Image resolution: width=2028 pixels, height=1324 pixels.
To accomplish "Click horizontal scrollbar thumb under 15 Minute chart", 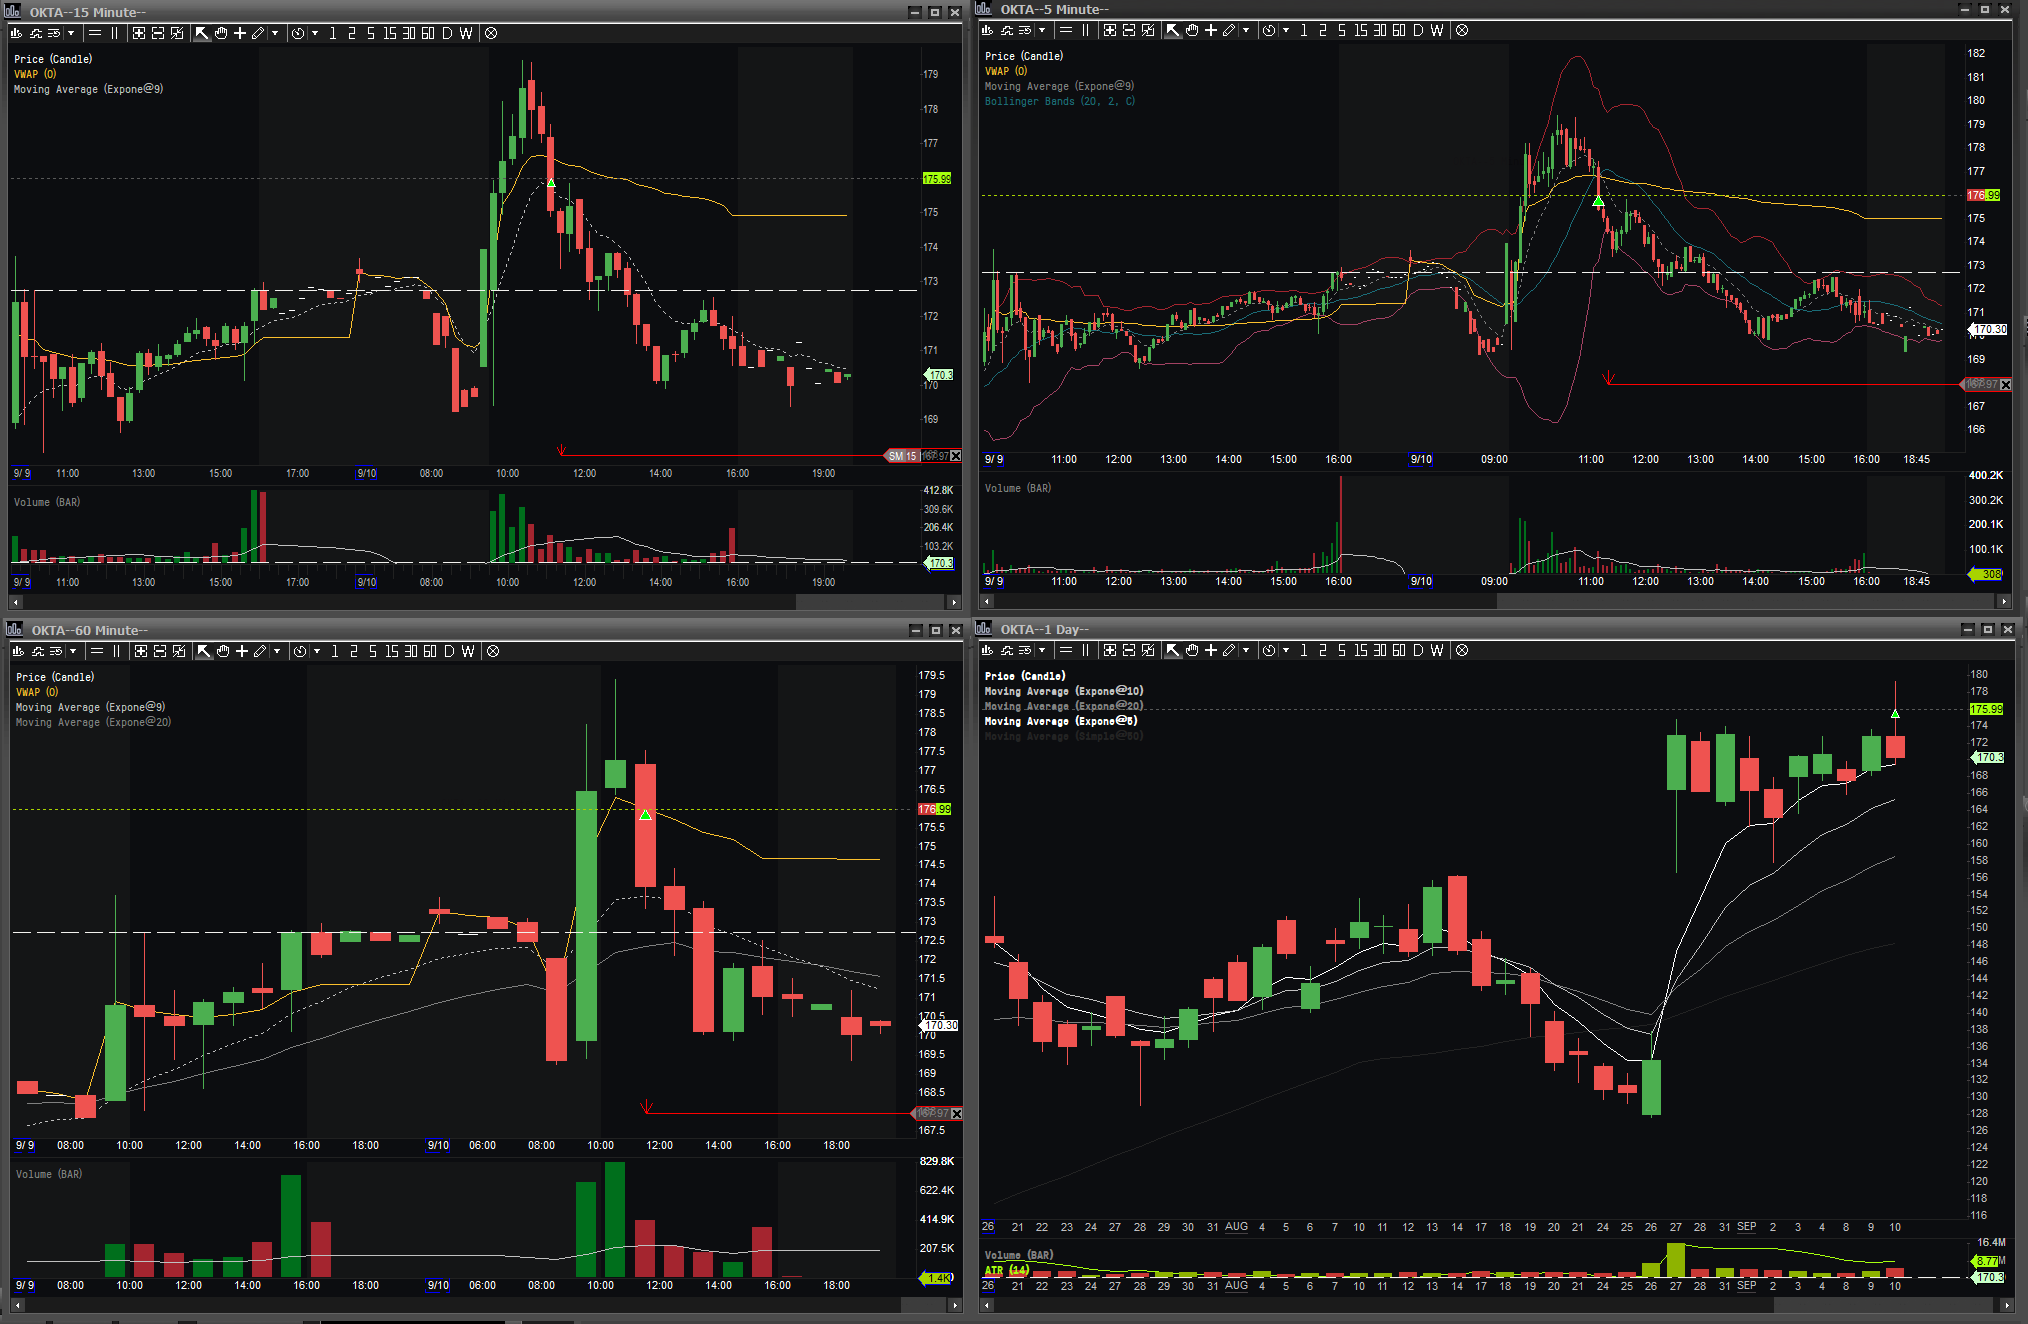I will 869,602.
